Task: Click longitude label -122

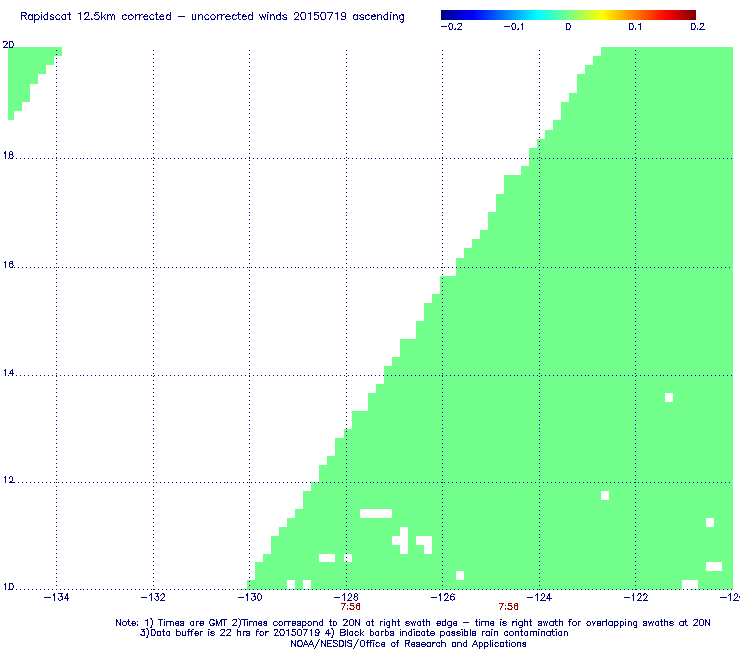Action: point(636,598)
